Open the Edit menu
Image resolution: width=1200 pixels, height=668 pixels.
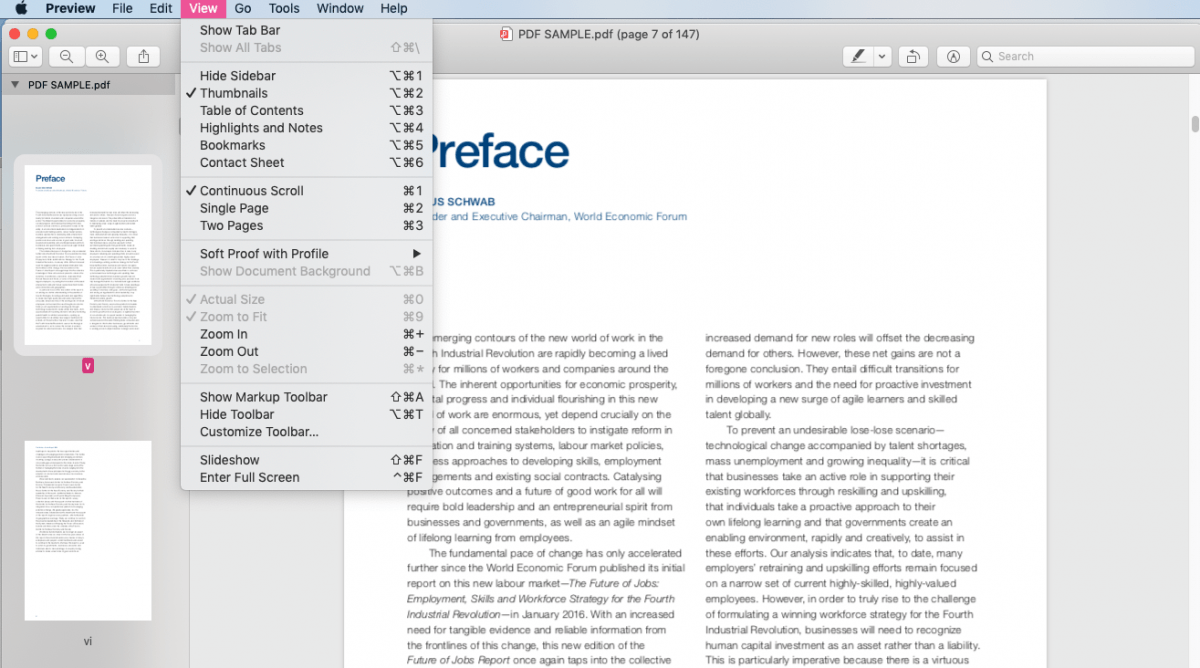pyautogui.click(x=161, y=8)
